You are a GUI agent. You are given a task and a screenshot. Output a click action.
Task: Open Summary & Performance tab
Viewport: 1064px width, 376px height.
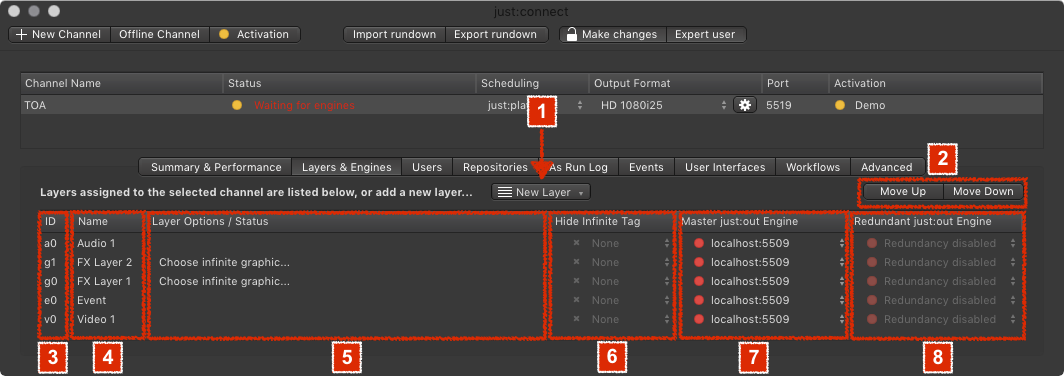click(x=216, y=167)
